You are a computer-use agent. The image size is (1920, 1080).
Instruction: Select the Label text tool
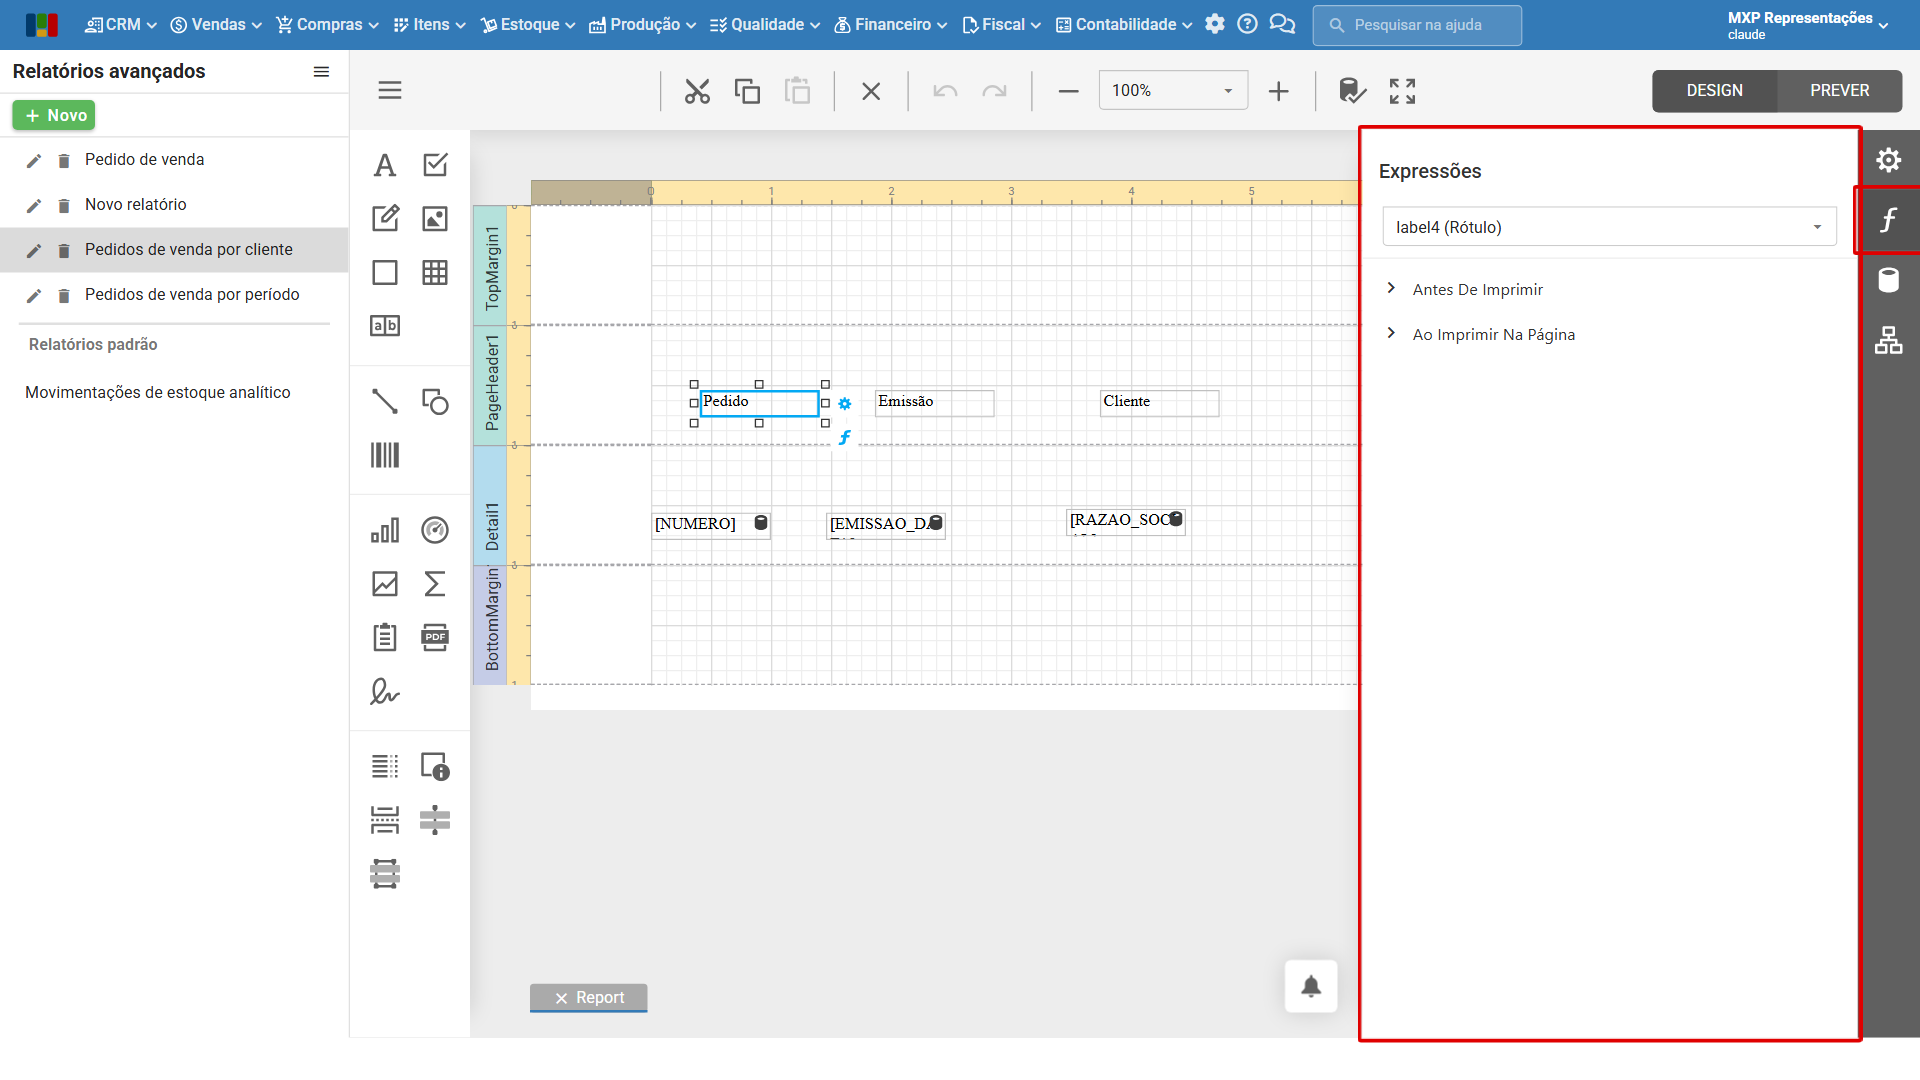pyautogui.click(x=385, y=165)
